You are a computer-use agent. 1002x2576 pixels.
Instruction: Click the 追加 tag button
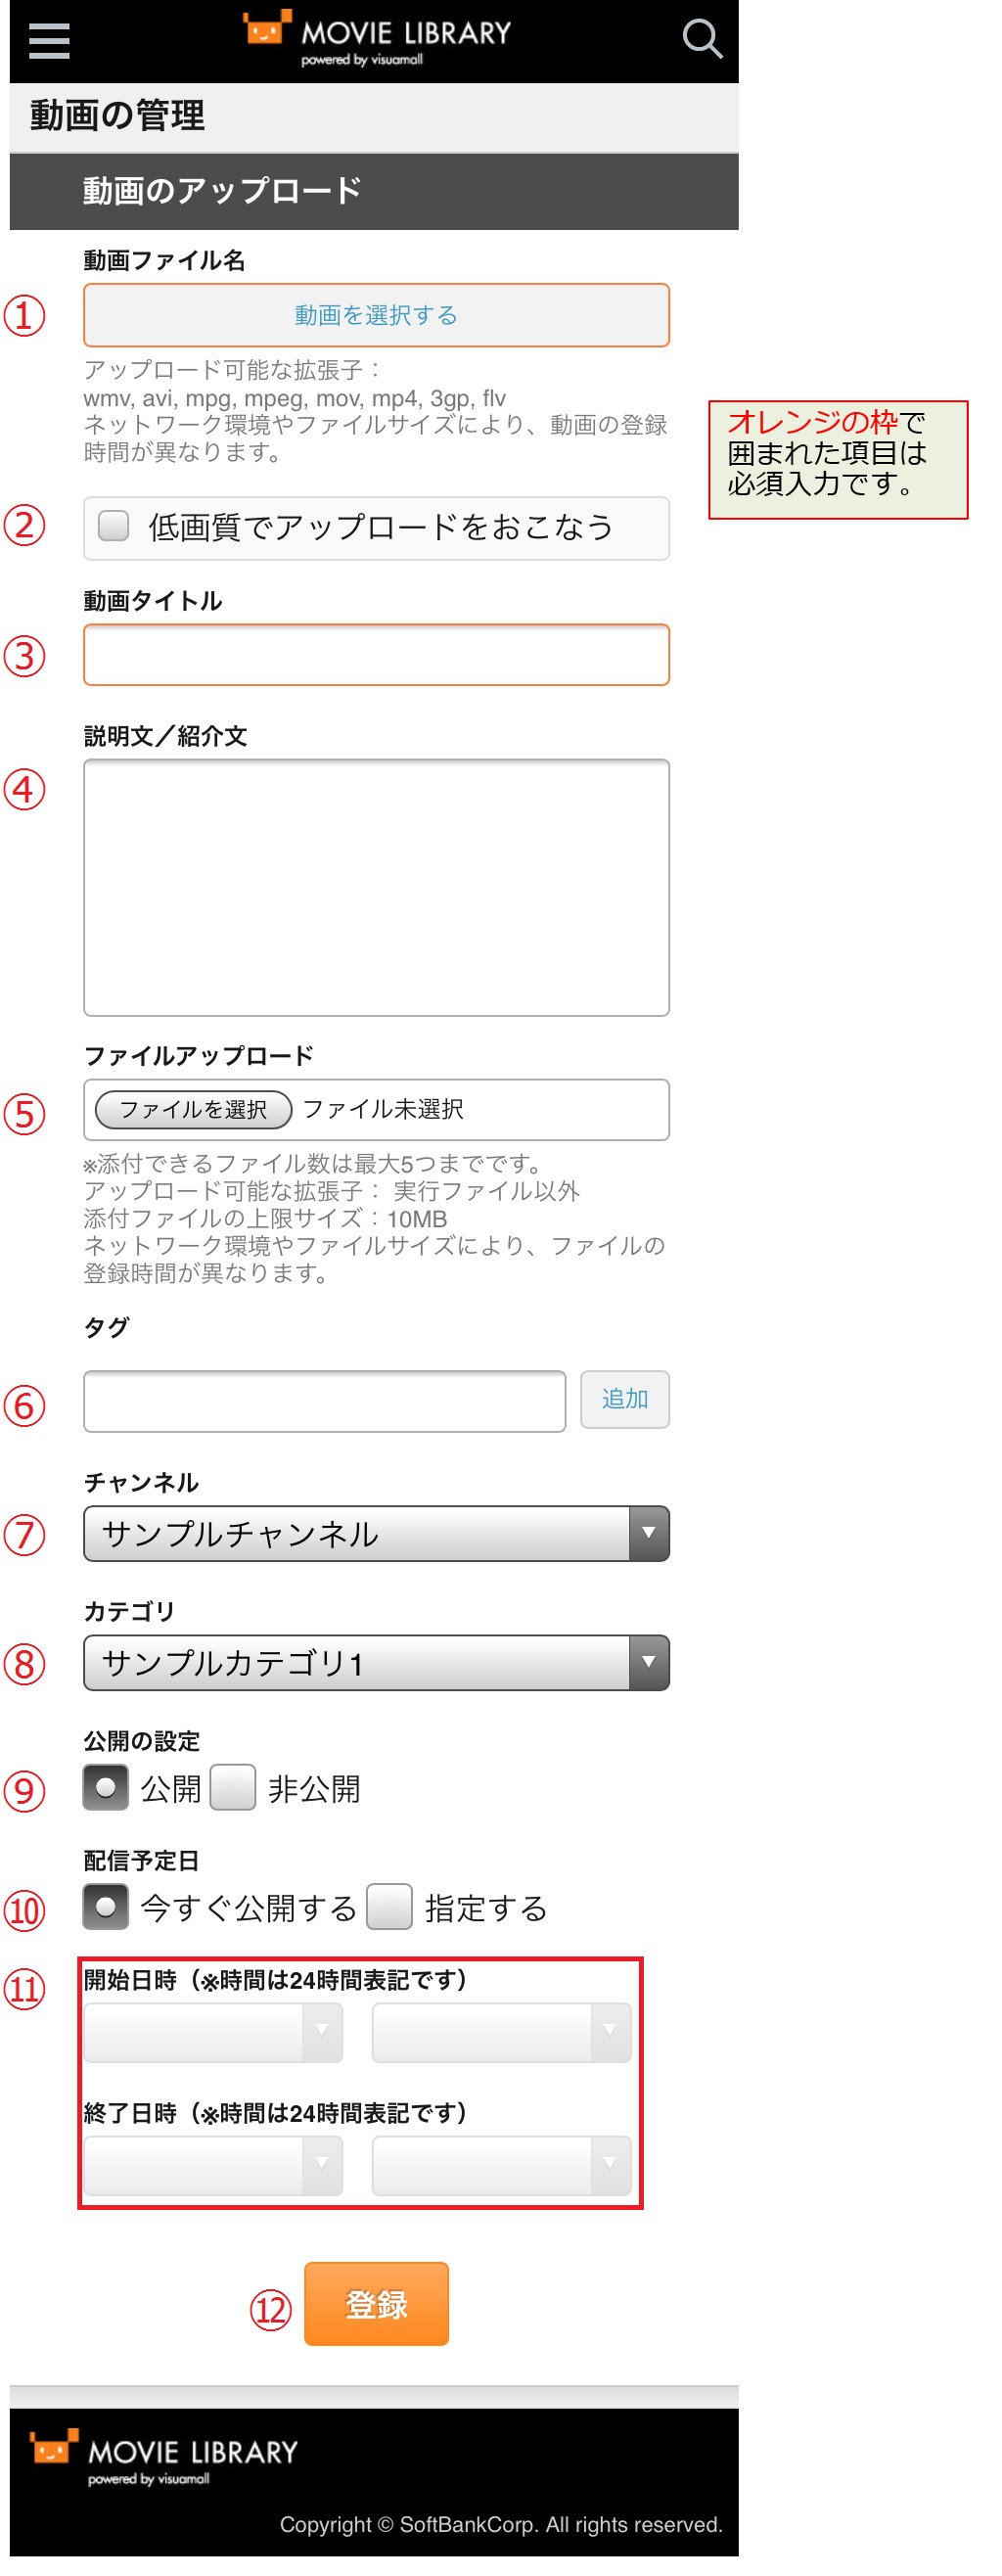click(x=624, y=1398)
